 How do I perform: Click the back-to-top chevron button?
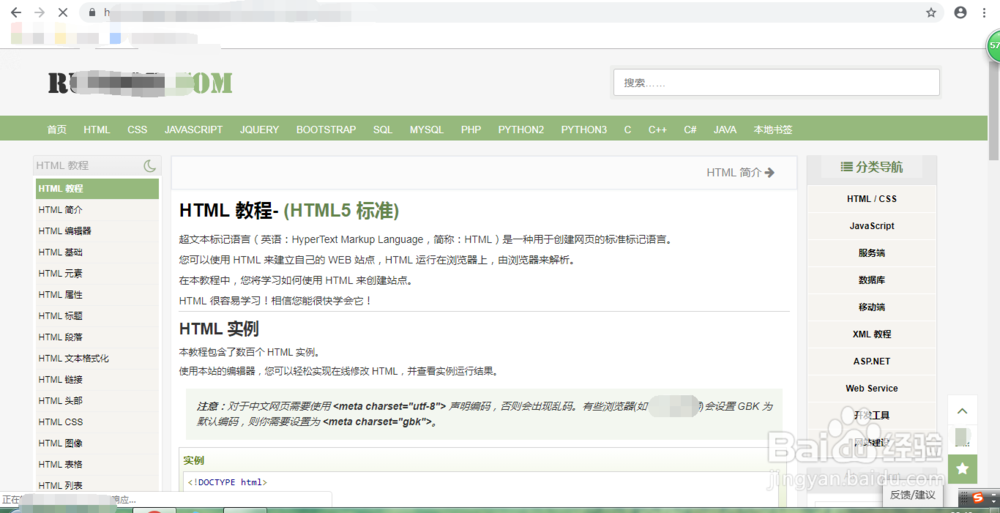(x=962, y=411)
